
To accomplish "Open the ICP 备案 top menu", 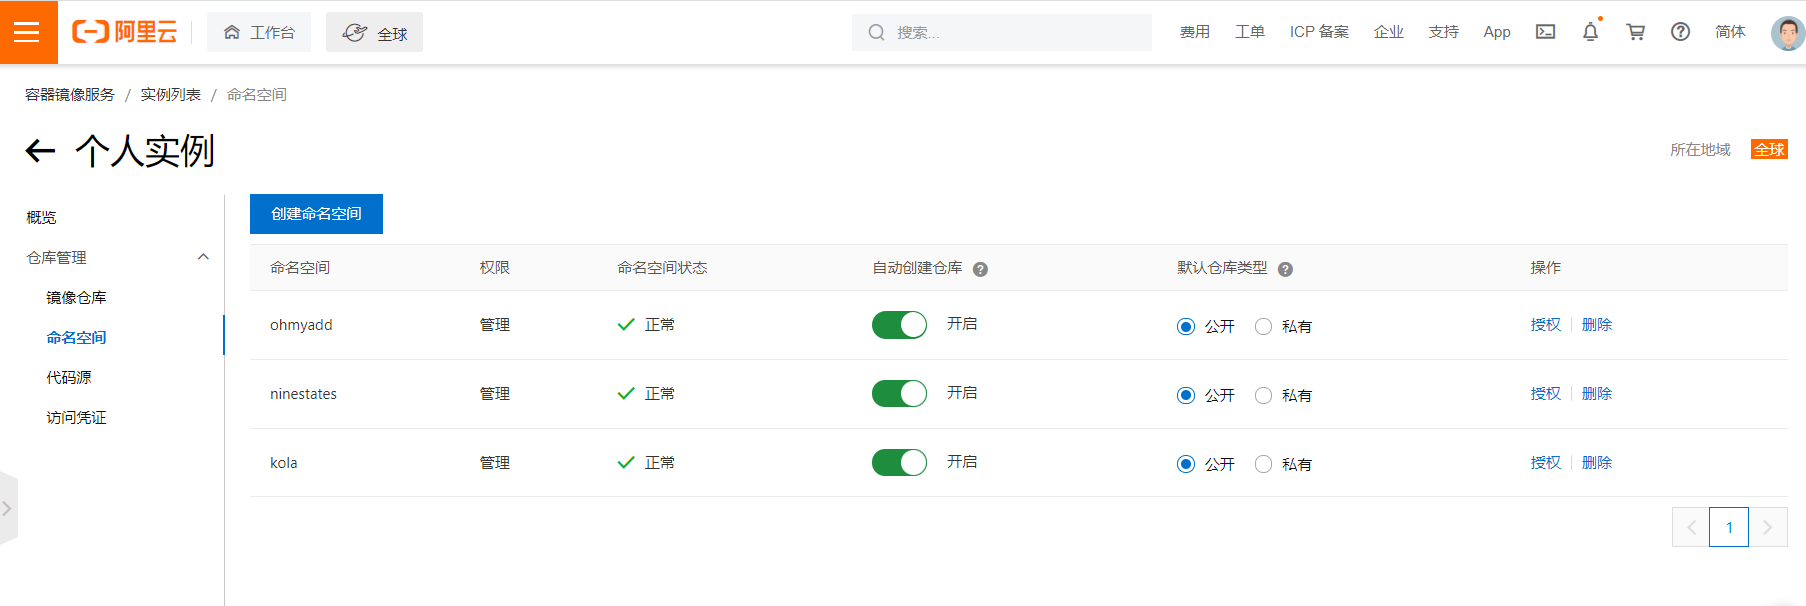I will point(1319,32).
